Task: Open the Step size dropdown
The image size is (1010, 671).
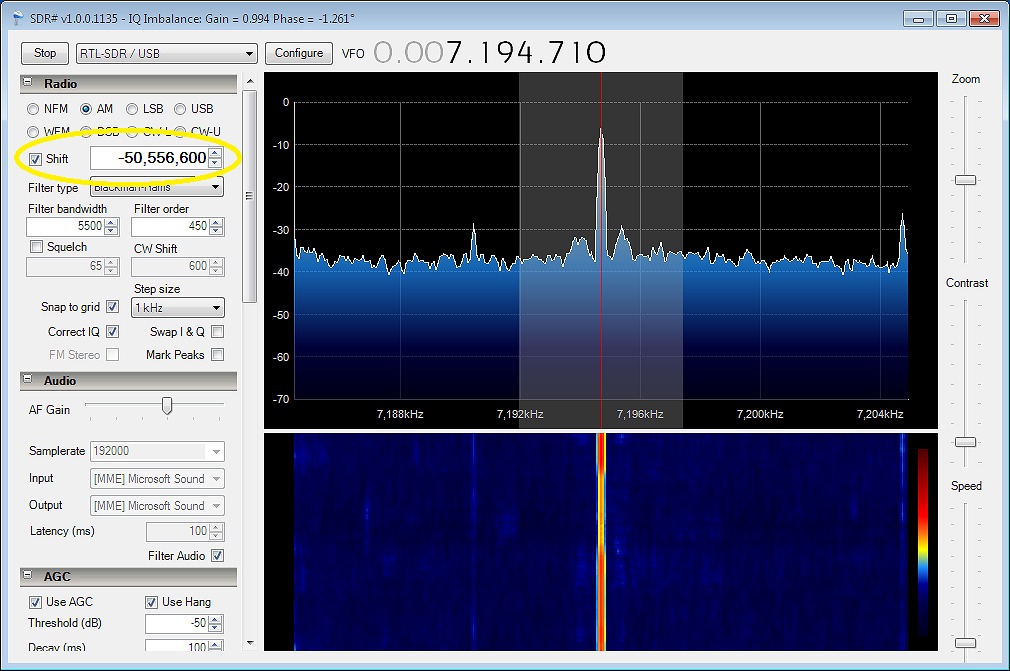Action: [x=177, y=308]
